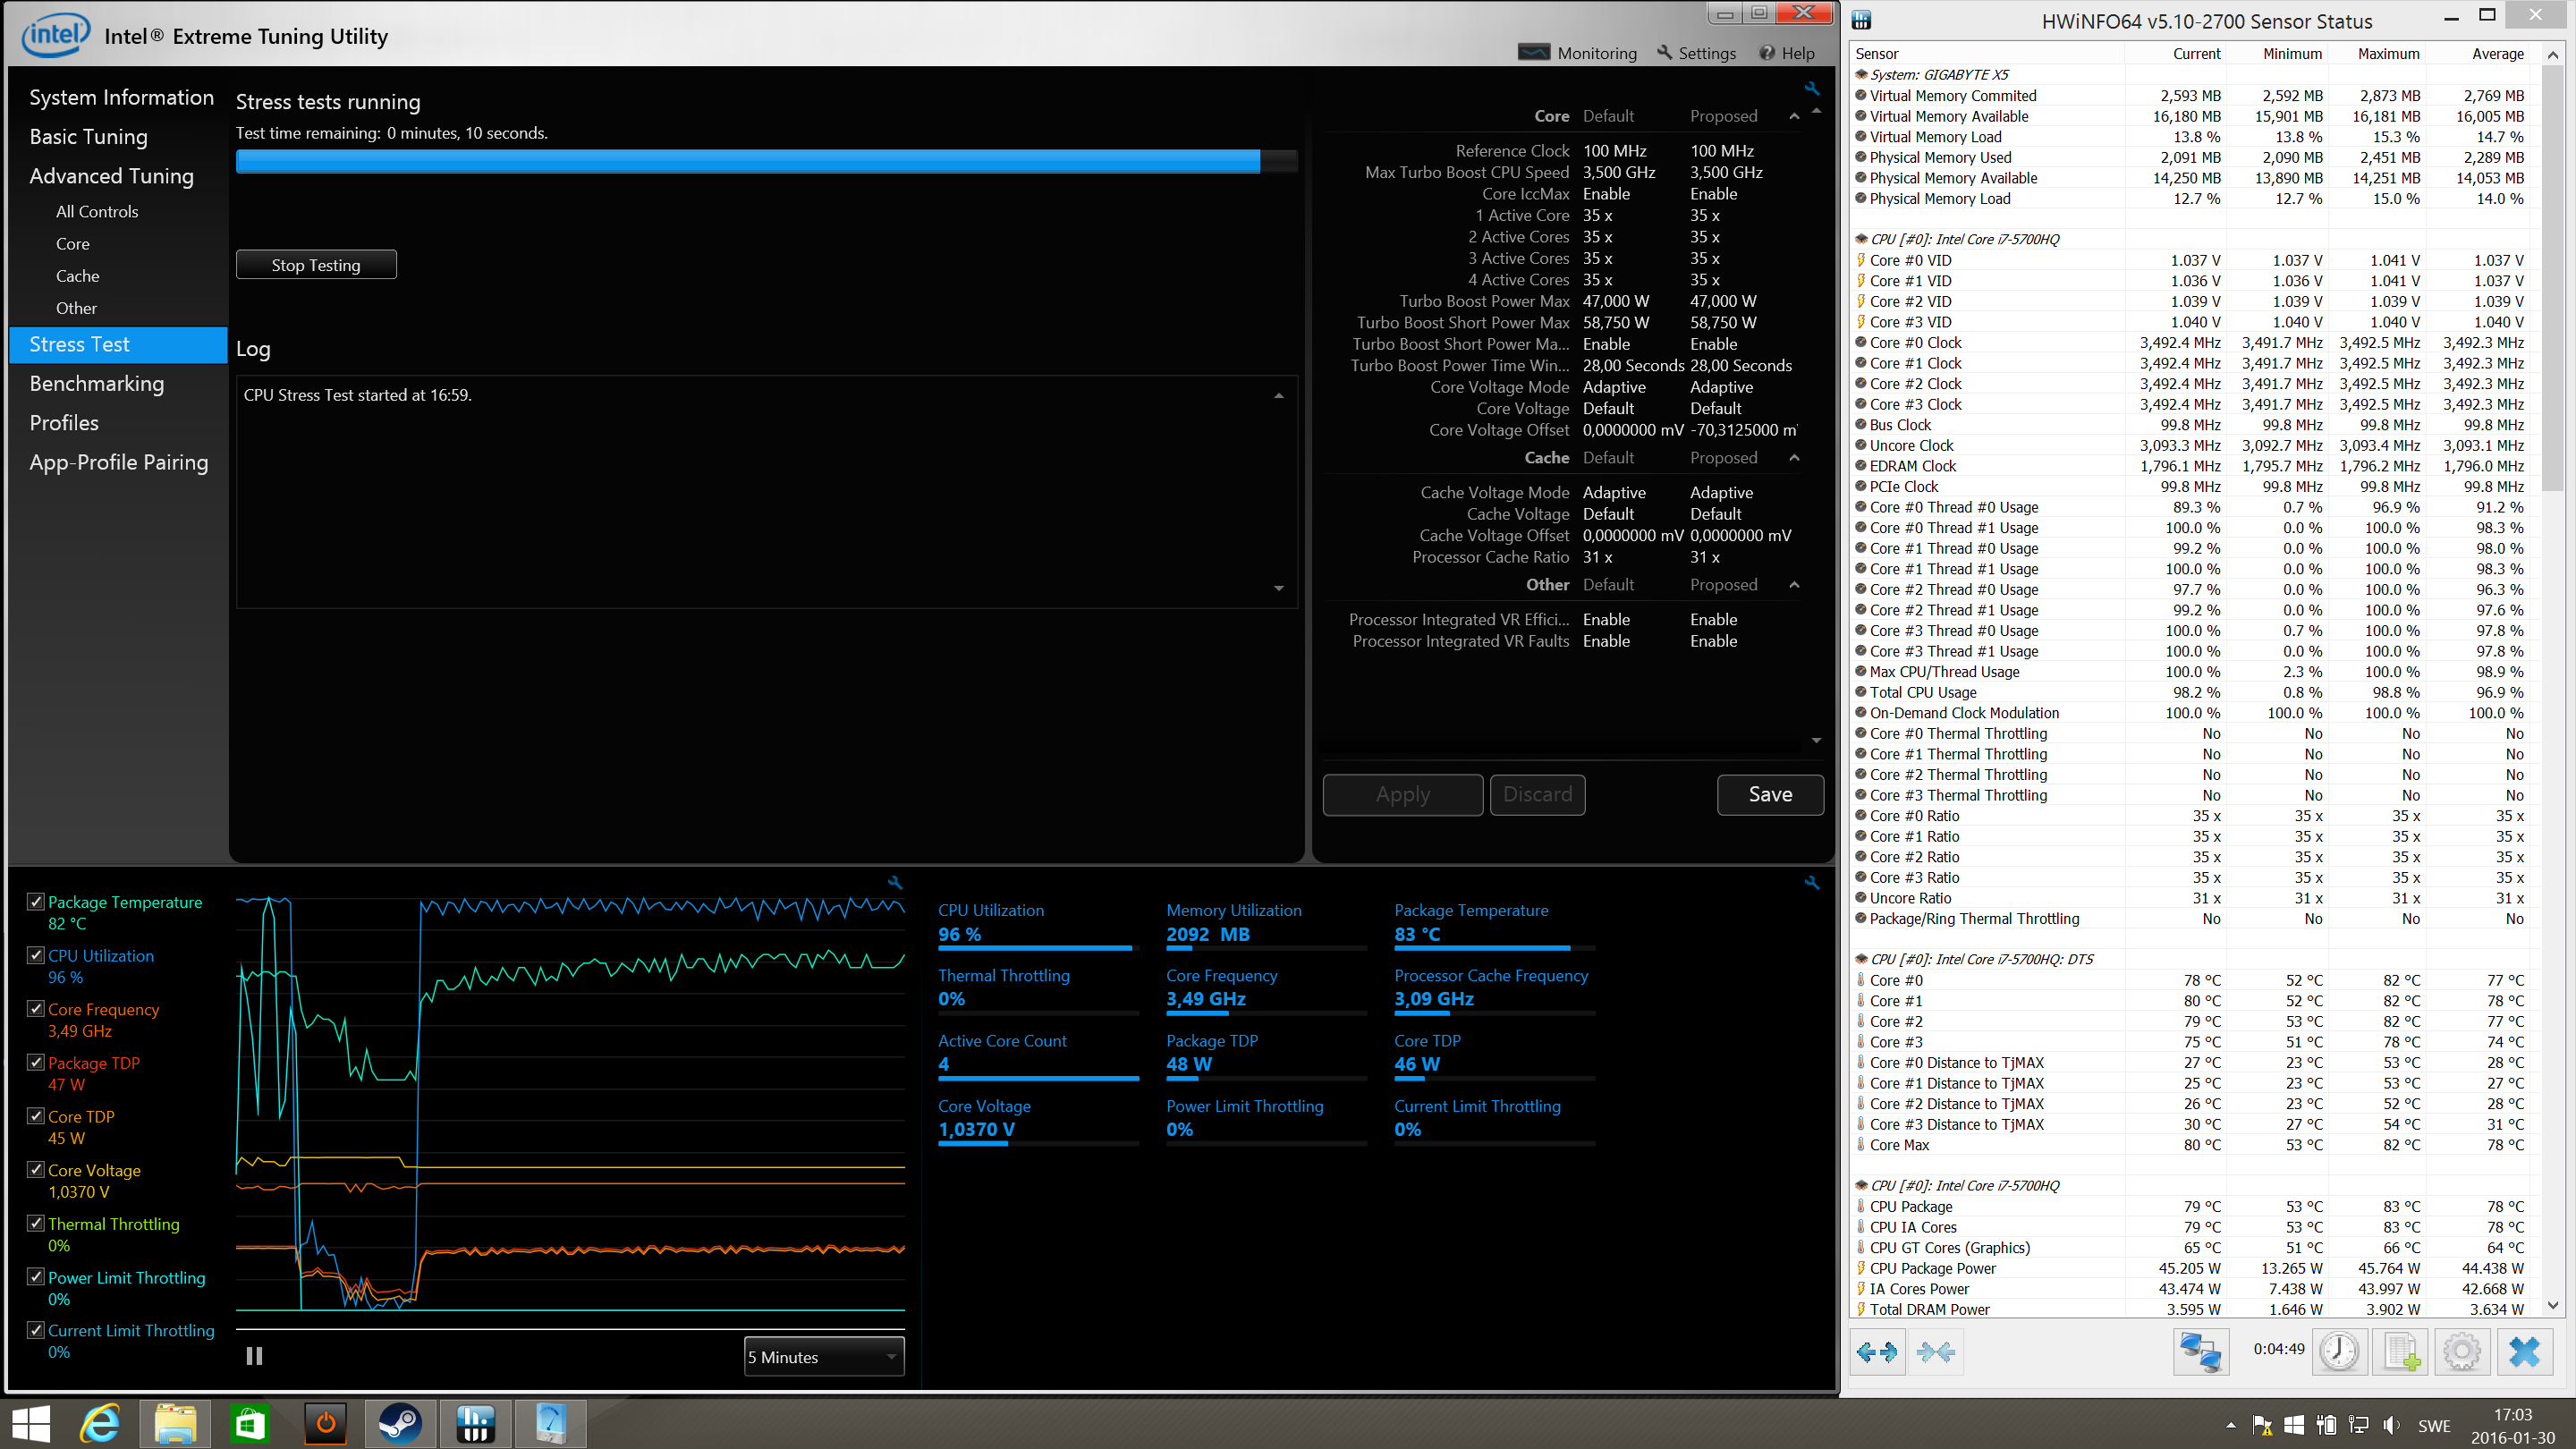Open Advanced Tuning section
Screen dimensions: 2576x1449
click(111, 176)
